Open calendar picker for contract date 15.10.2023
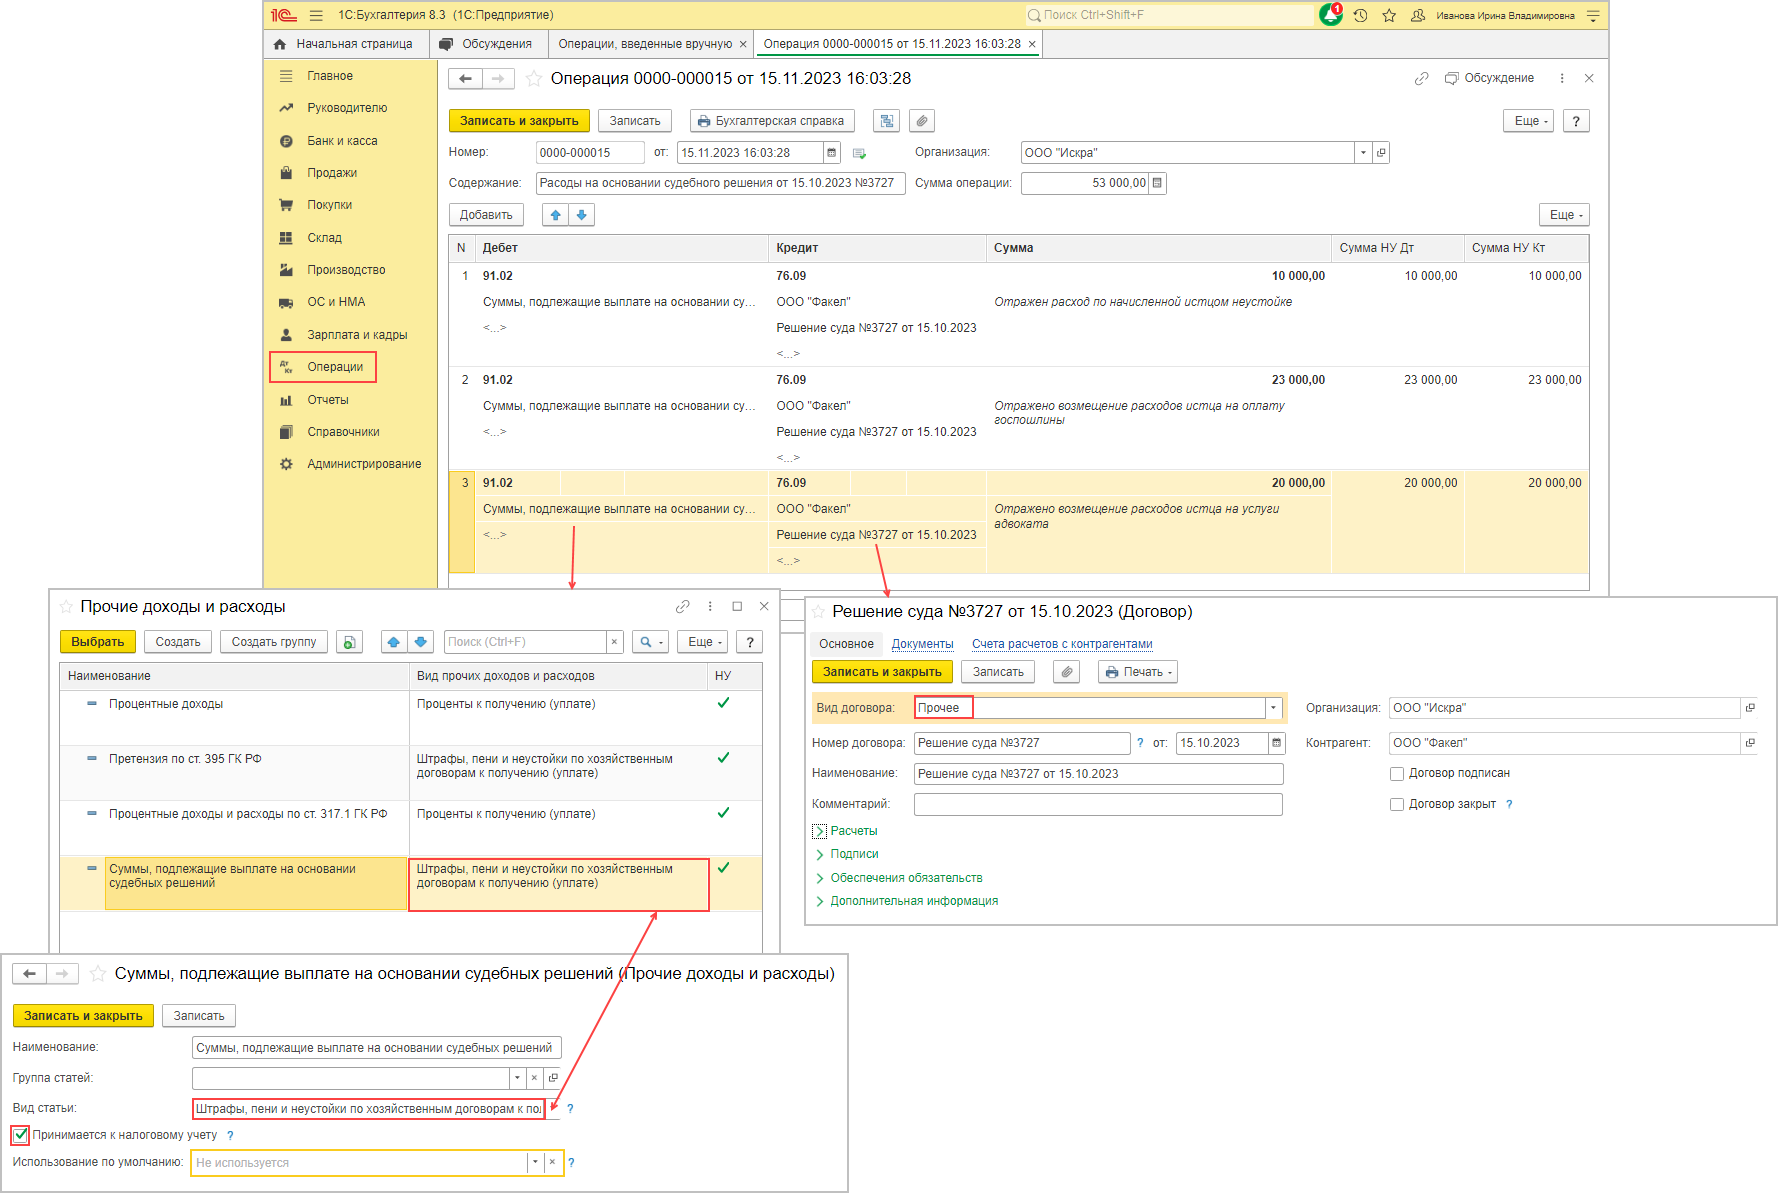Viewport: 1778px width, 1193px height. (x=1276, y=743)
